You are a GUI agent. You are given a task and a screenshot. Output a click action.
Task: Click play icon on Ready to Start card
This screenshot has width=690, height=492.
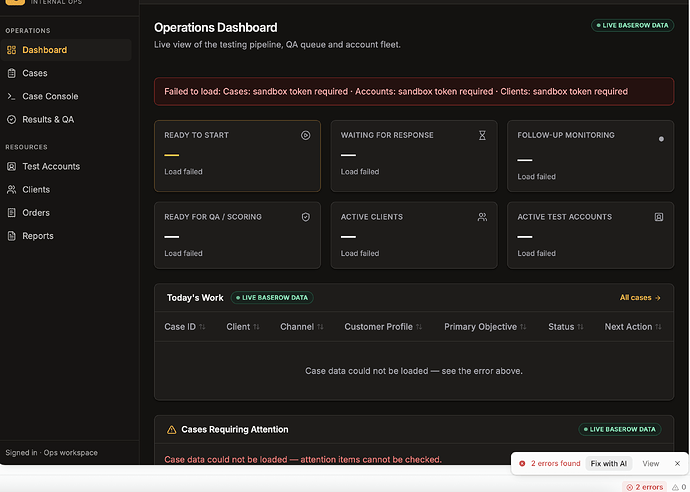(305, 135)
